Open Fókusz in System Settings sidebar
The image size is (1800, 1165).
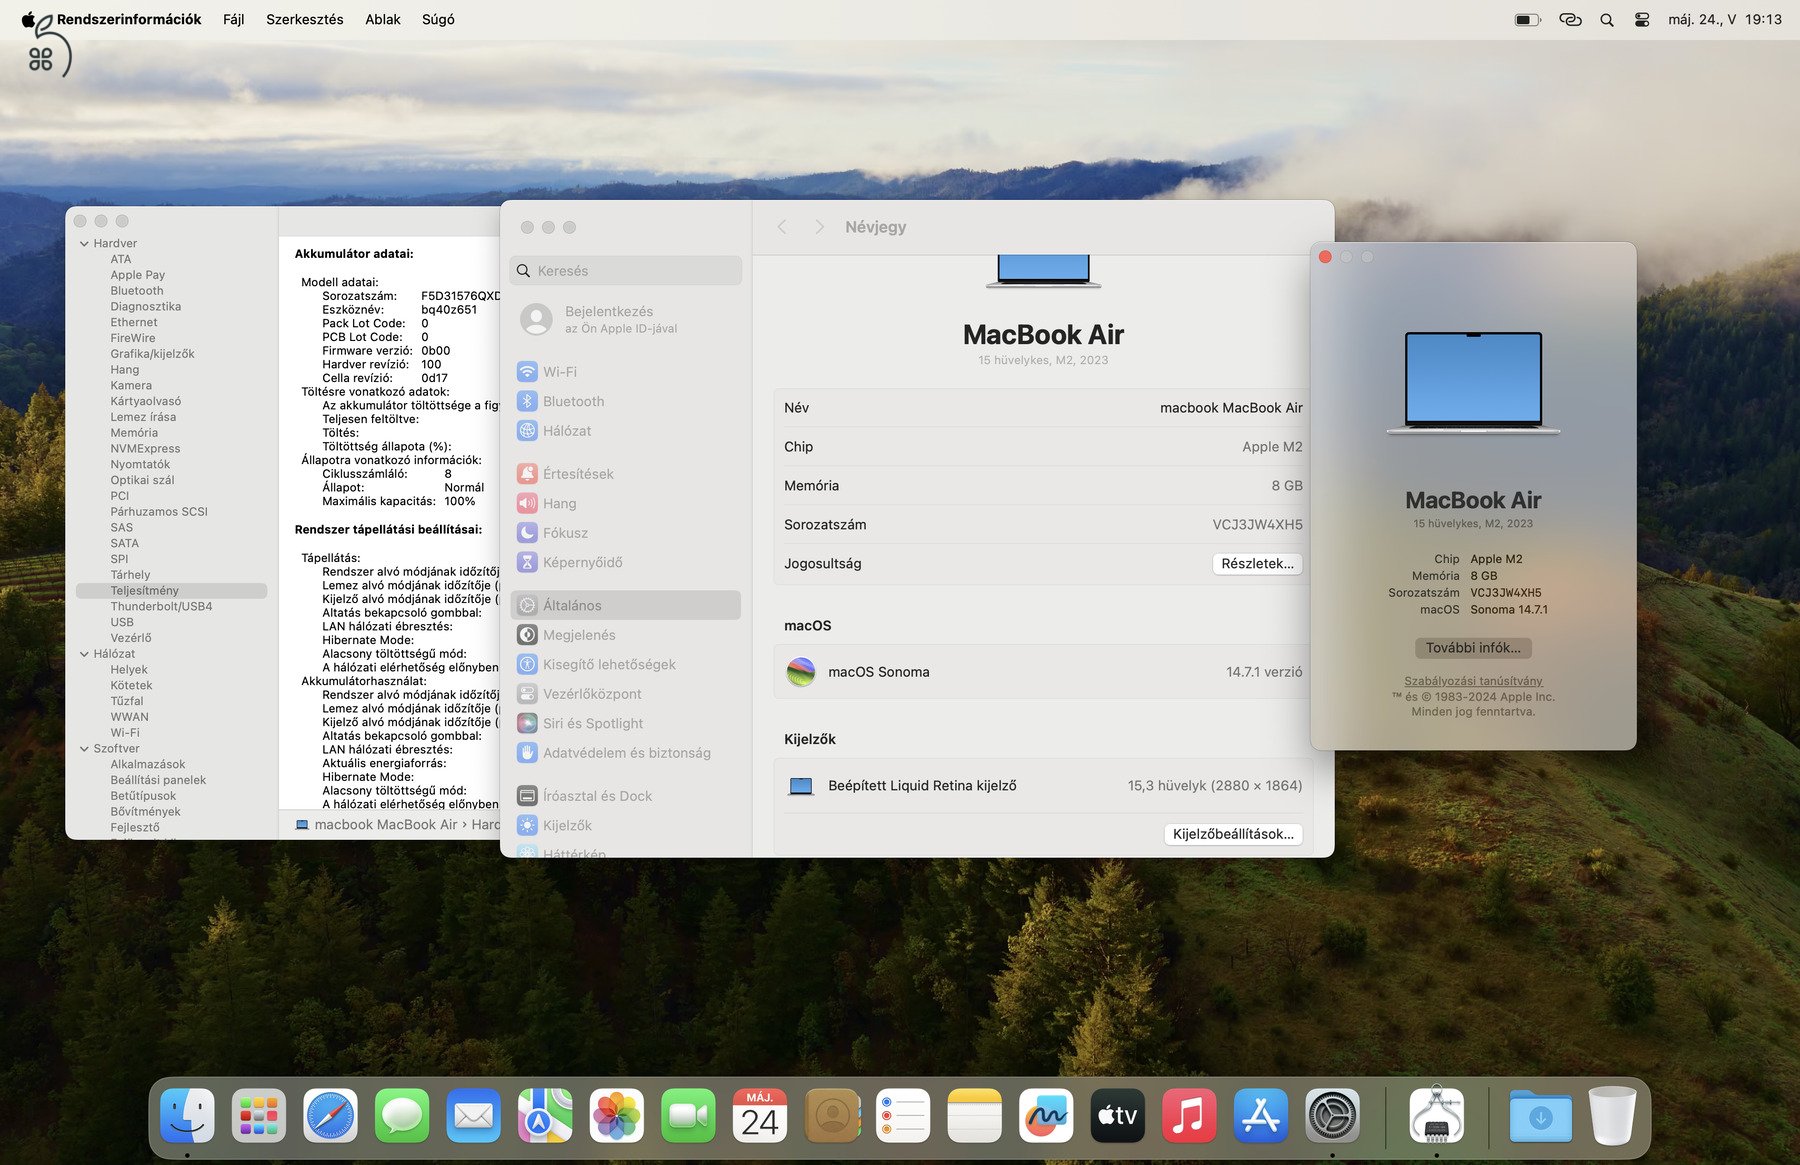(626, 533)
